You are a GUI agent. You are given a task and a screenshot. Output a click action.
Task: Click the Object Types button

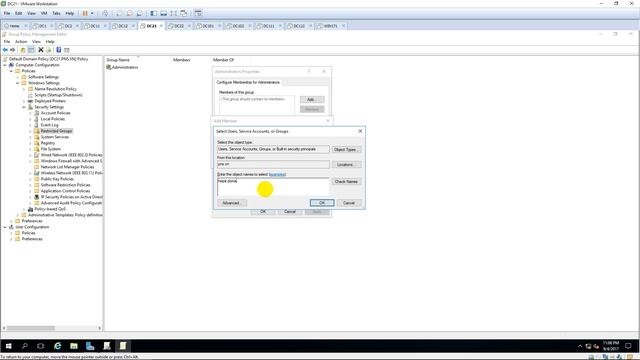pos(346,150)
